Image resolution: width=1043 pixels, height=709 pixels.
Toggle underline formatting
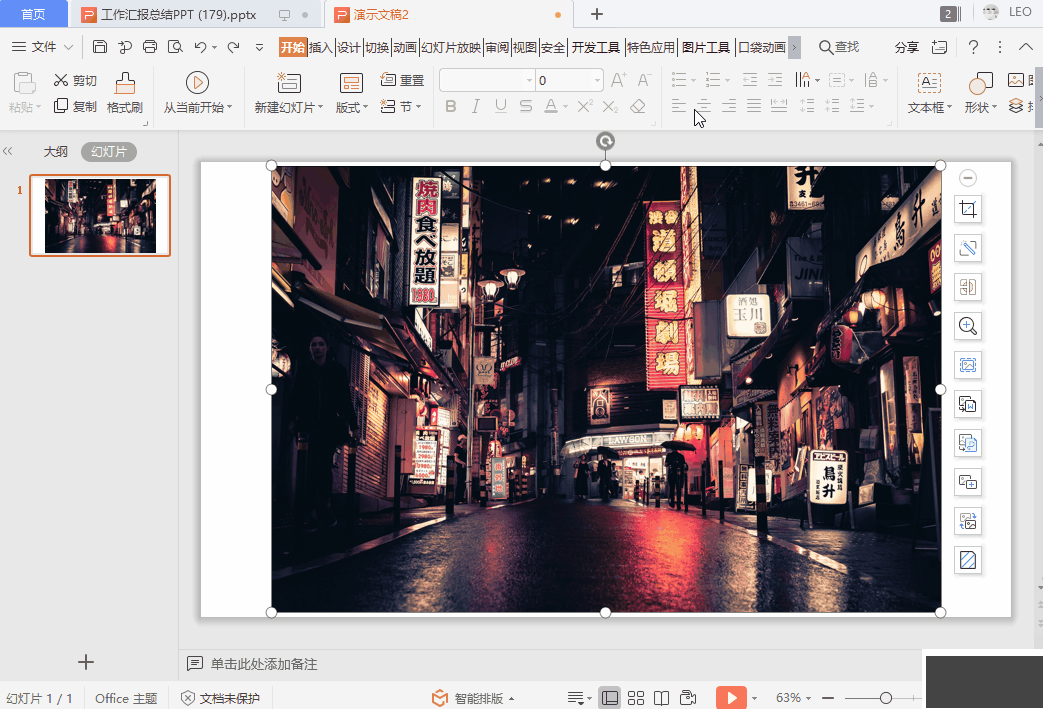point(498,106)
